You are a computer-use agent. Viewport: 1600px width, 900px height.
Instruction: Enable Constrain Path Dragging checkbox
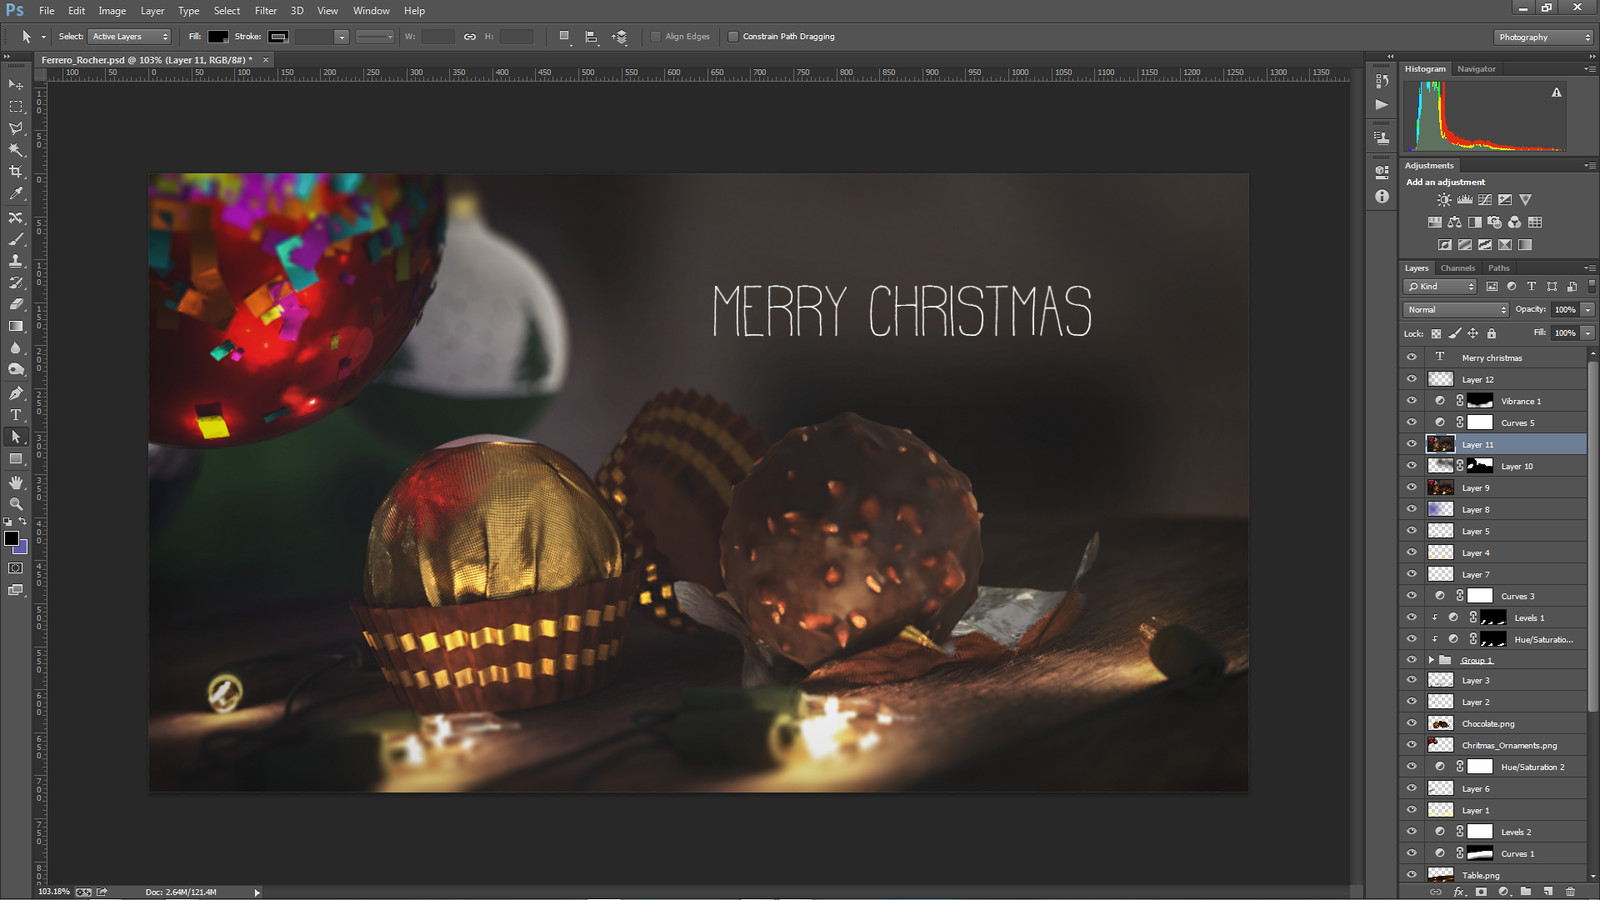point(733,36)
